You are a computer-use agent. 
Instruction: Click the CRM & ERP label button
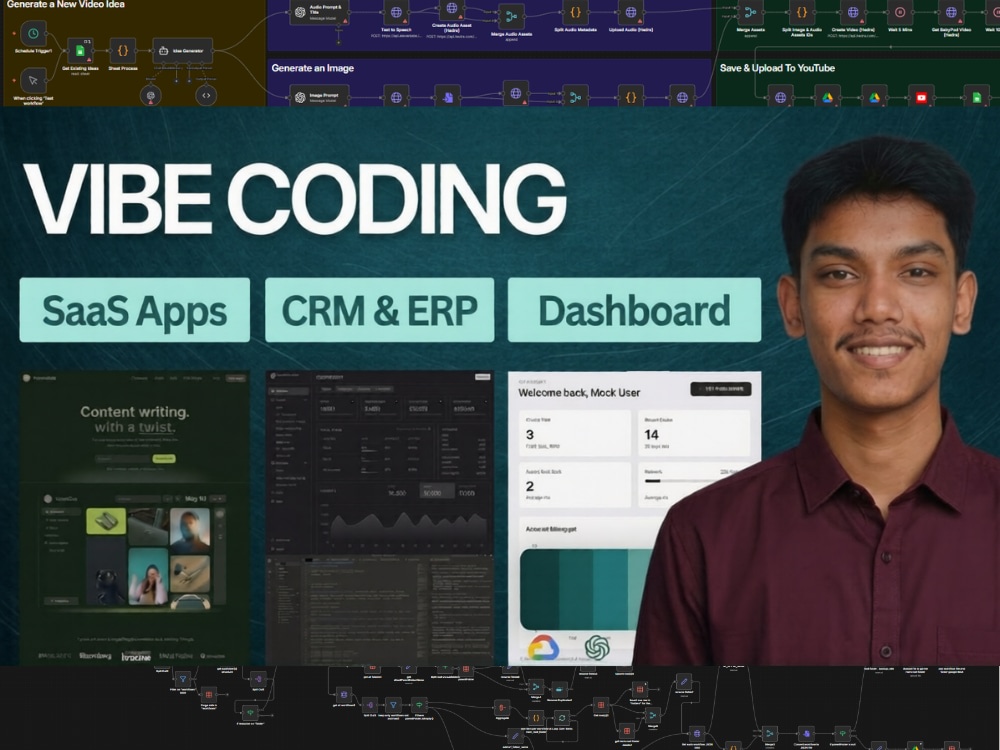pyautogui.click(x=379, y=310)
